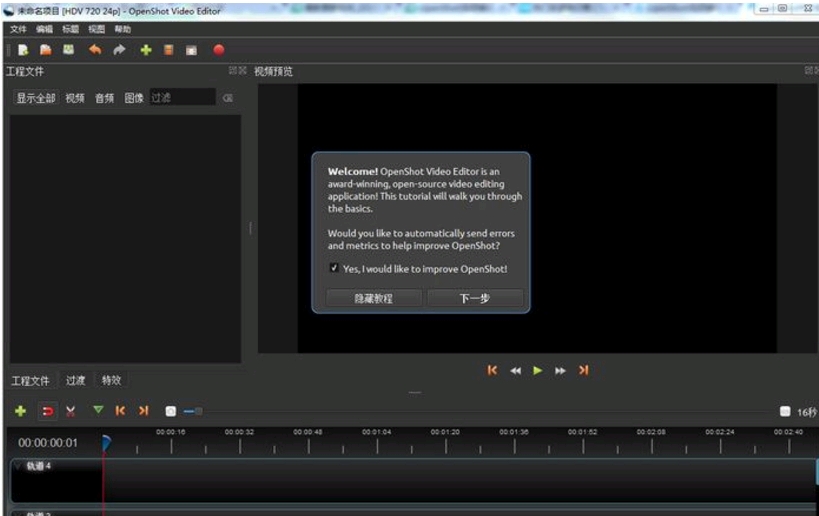Add a track using the timeline's green plus
The image size is (819, 516).
point(20,411)
